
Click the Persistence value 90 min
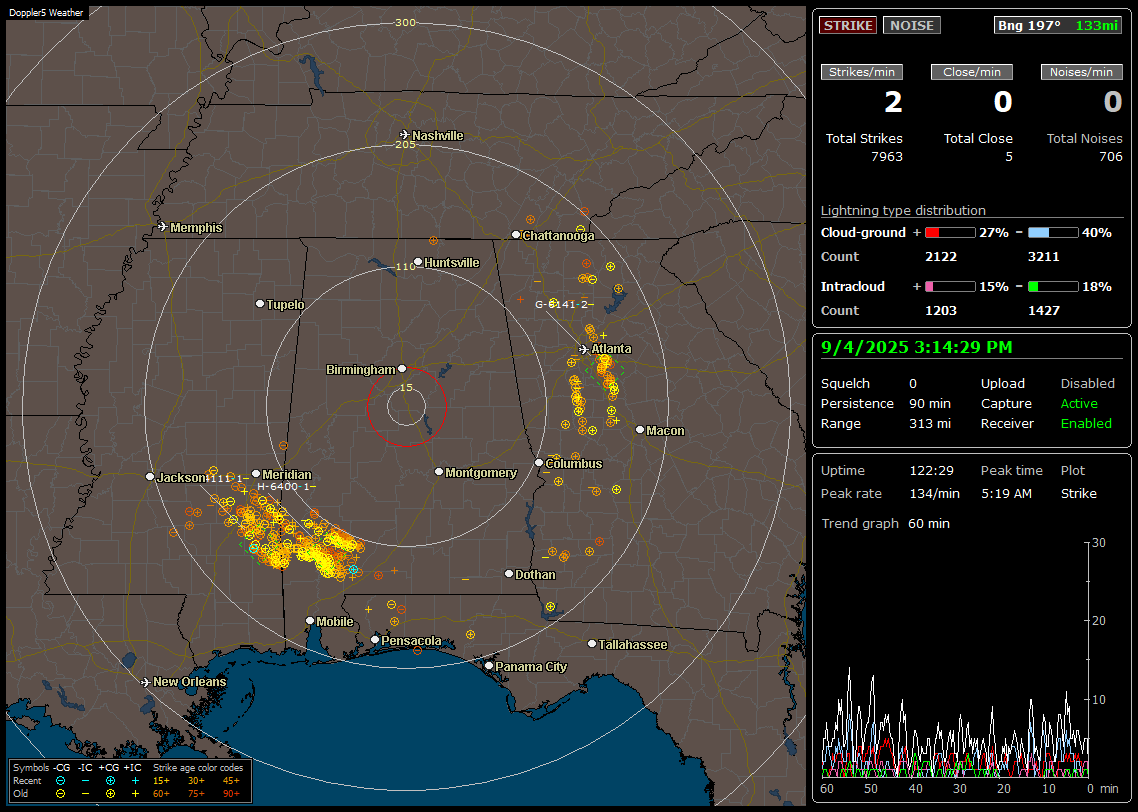pos(930,403)
